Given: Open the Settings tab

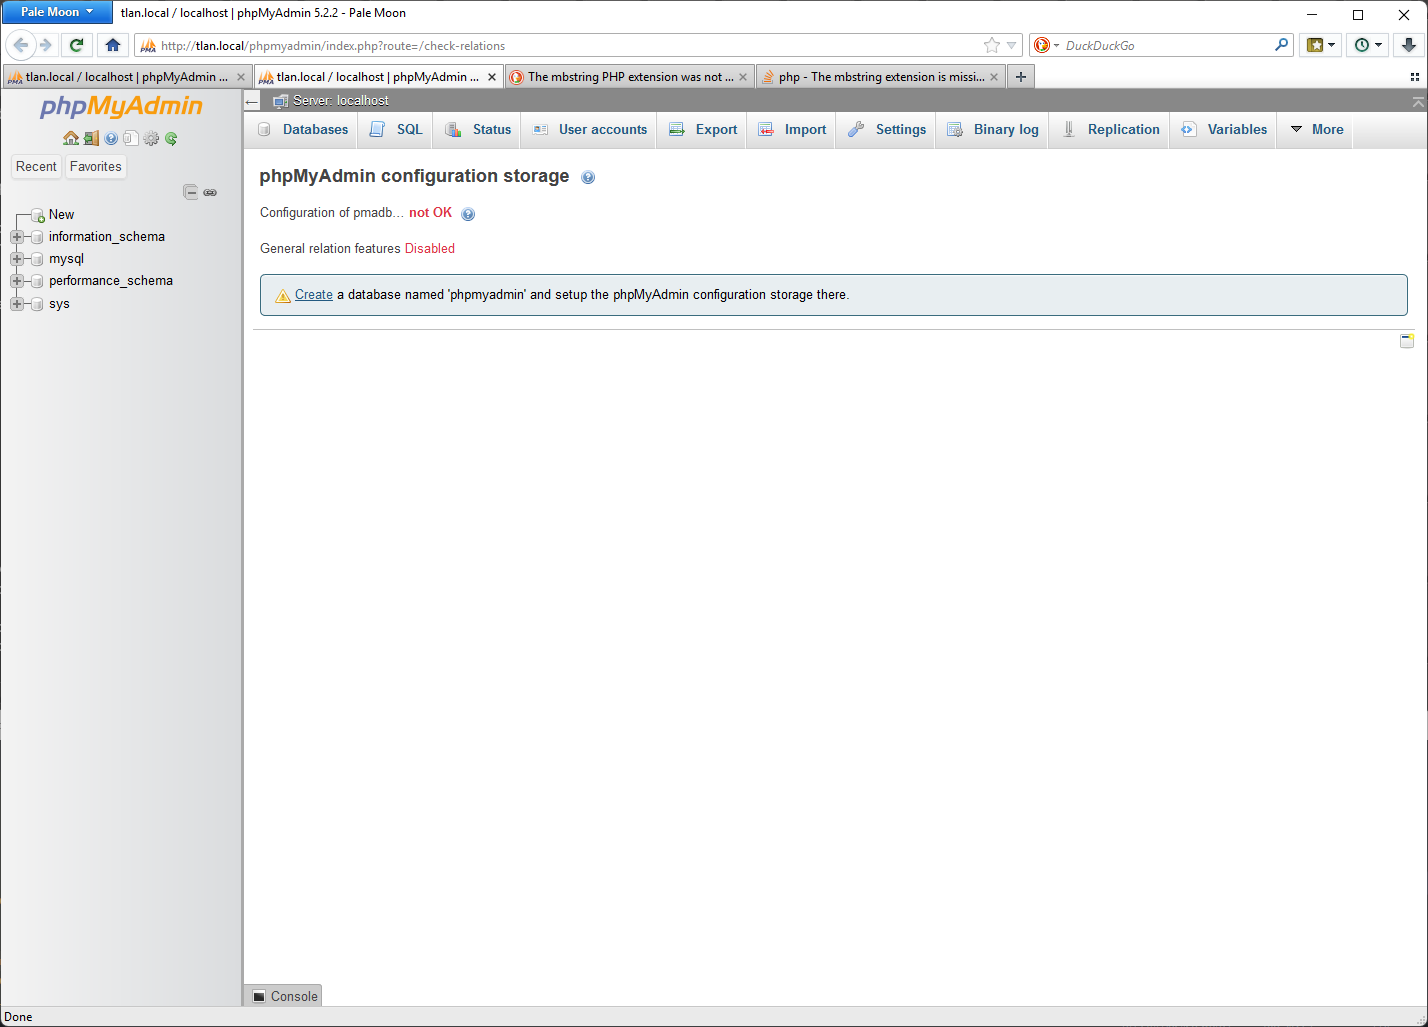Looking at the screenshot, I should 887,130.
